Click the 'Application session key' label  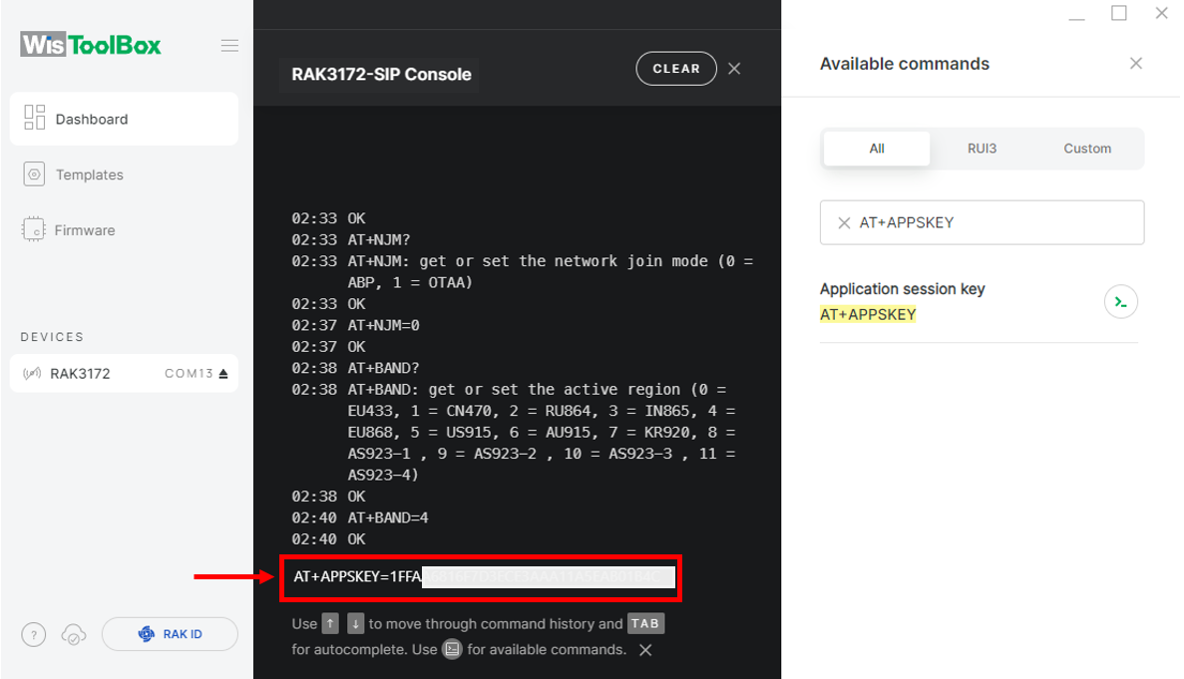(902, 289)
